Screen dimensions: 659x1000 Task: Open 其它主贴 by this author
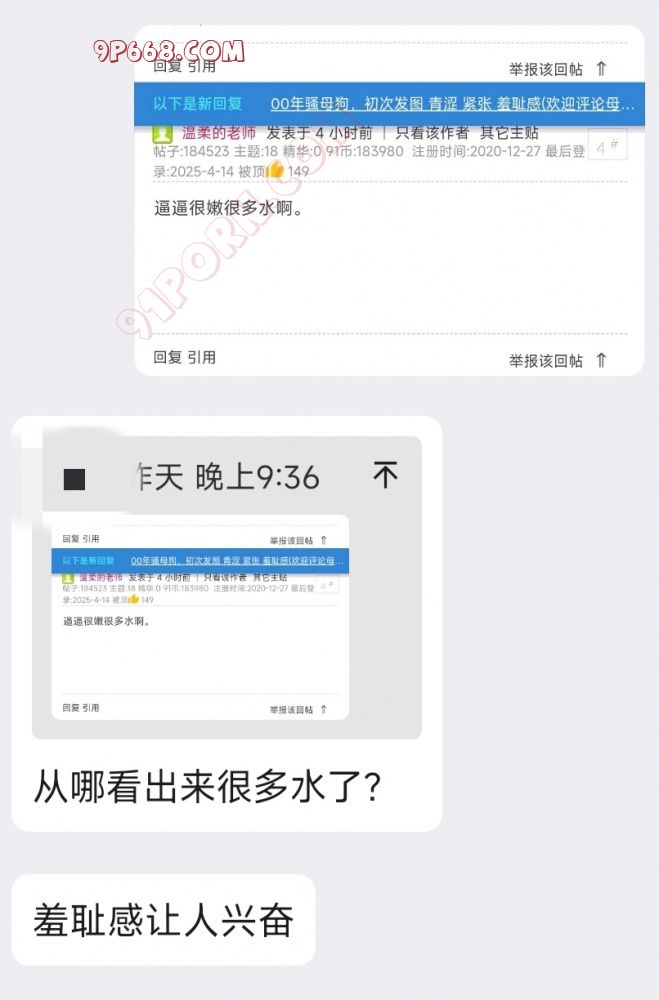pos(510,133)
